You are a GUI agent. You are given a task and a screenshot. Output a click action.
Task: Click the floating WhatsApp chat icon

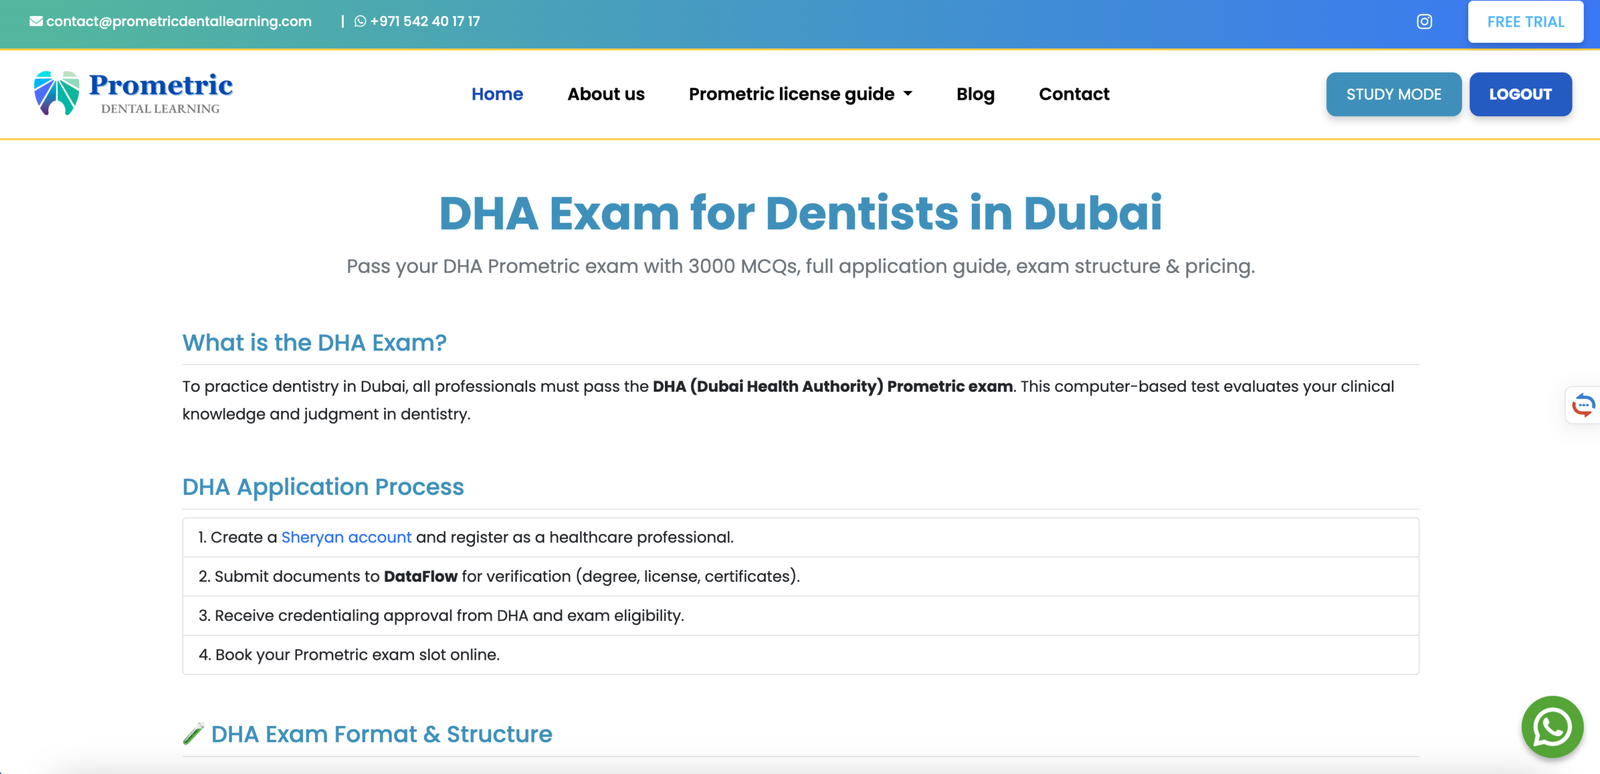click(1551, 727)
